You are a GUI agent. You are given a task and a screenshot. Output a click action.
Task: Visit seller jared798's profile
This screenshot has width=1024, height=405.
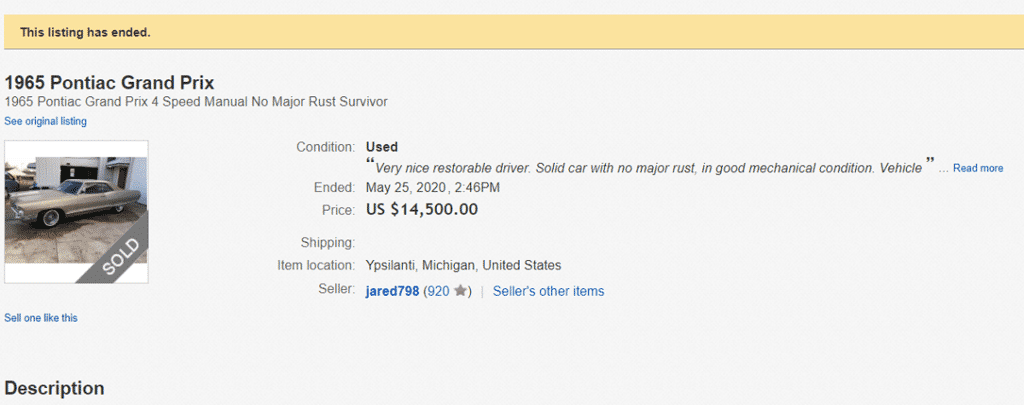coord(393,291)
